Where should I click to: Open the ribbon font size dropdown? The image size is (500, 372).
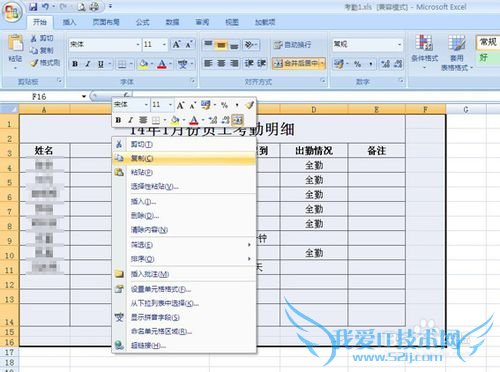point(164,44)
